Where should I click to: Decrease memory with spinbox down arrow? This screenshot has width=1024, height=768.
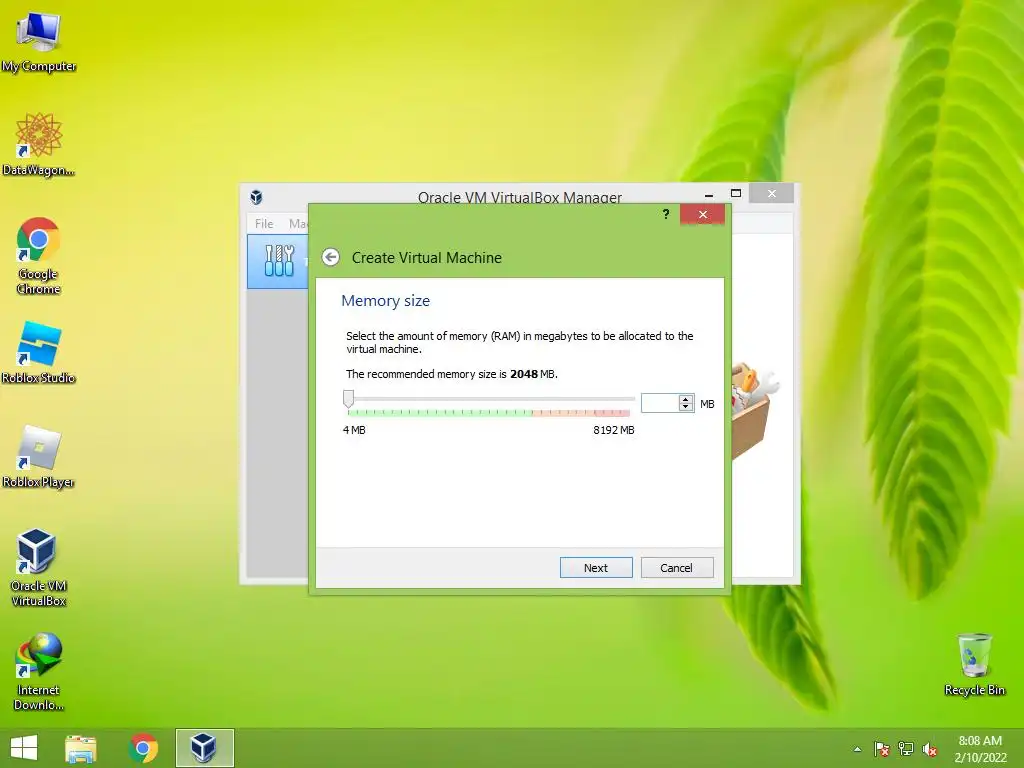tap(686, 408)
